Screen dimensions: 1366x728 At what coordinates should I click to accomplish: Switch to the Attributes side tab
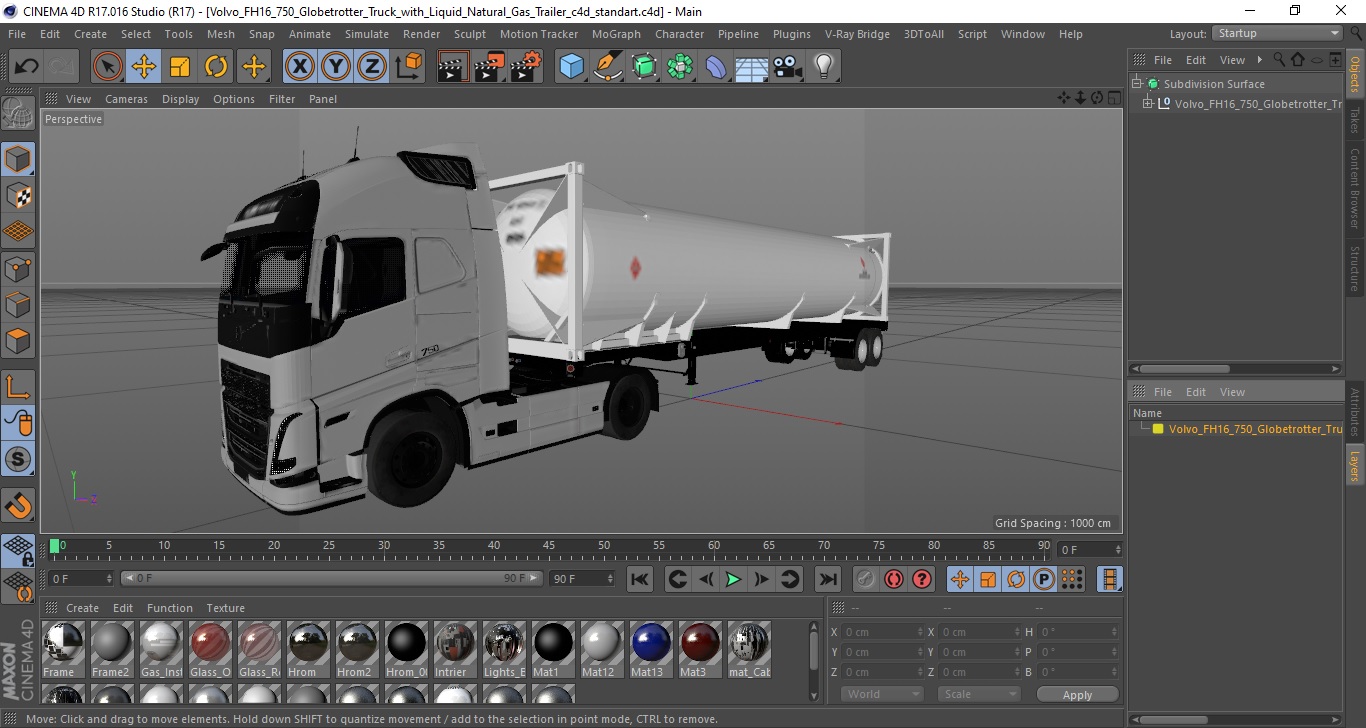click(1355, 410)
